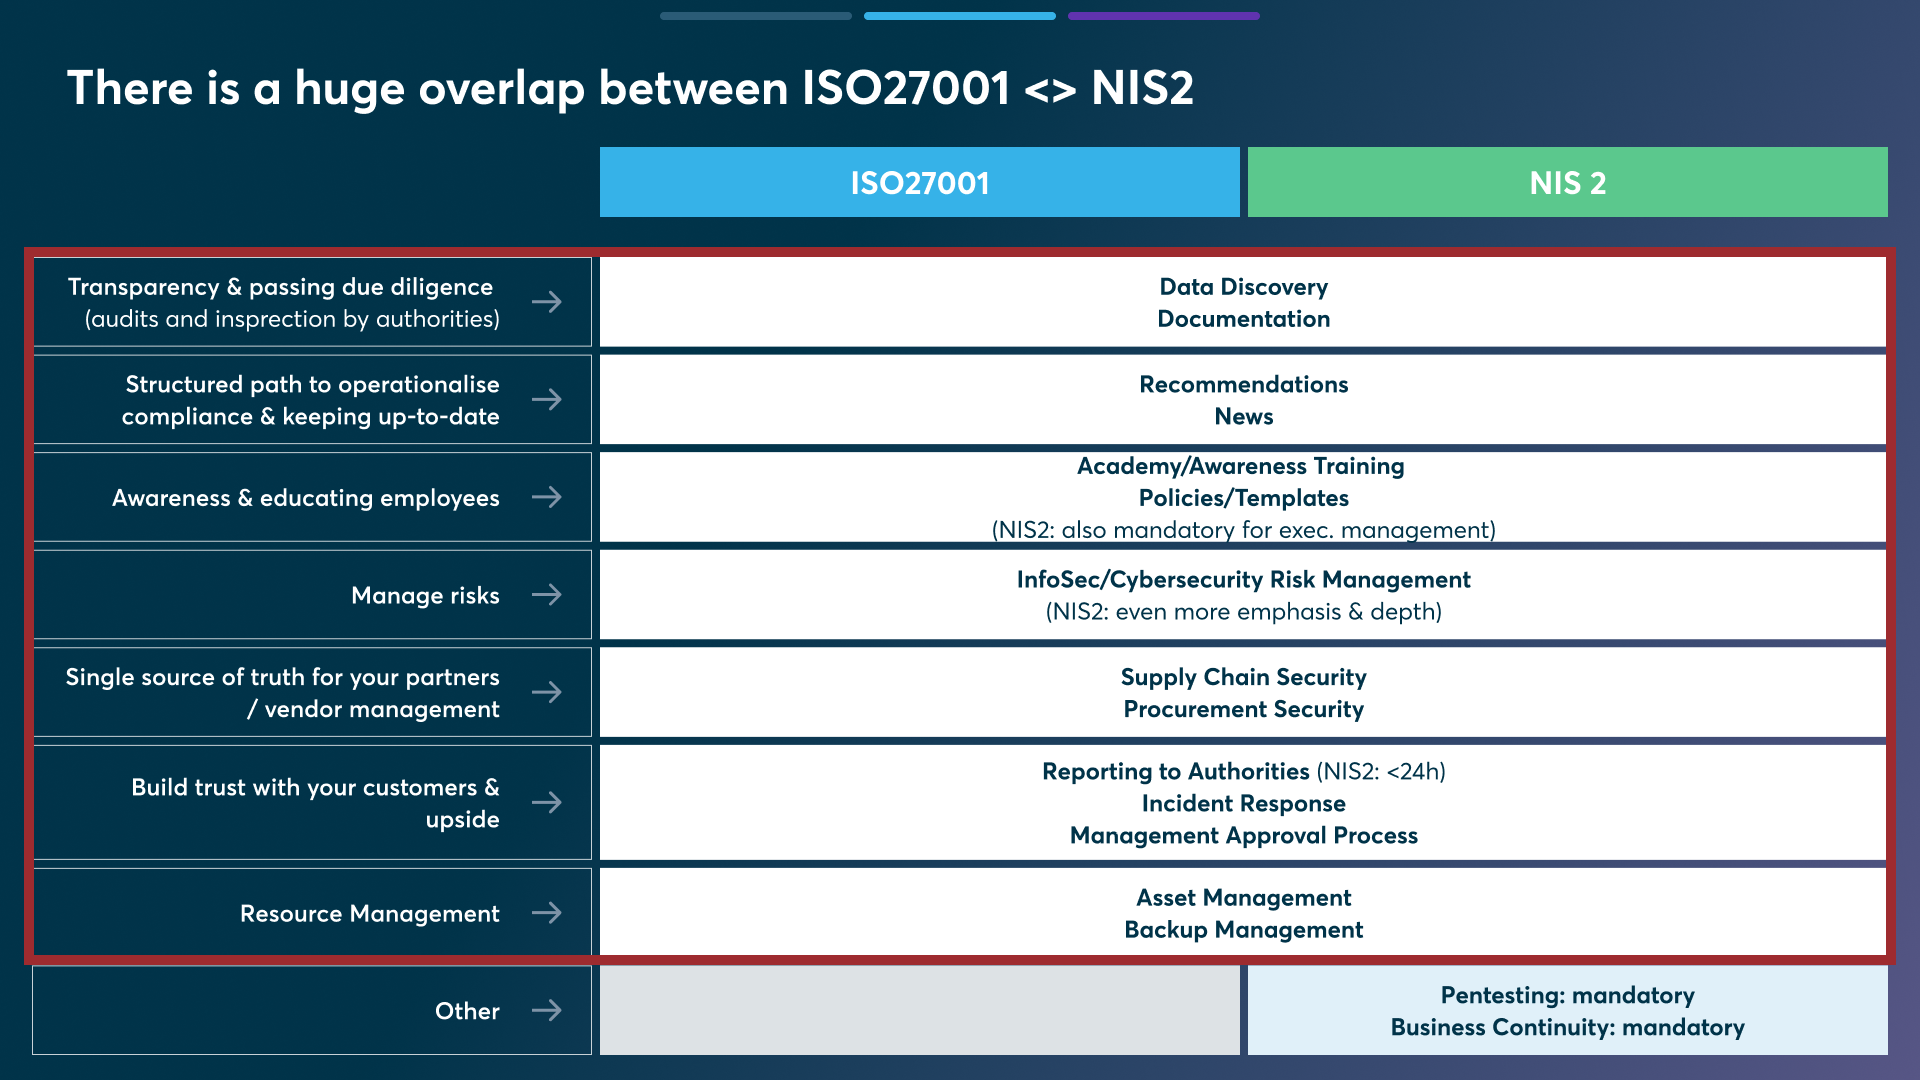Click the arrow beside Structured path to operationalise compliance

547,400
